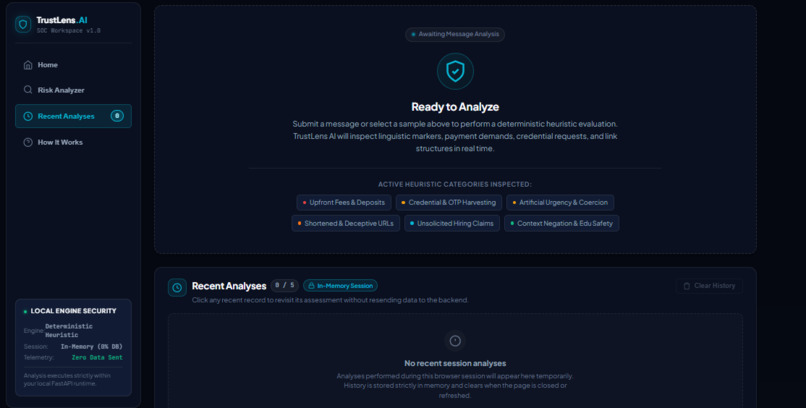Click the 0 / 5 history counter
The width and height of the screenshot is (806, 408).
(285, 286)
